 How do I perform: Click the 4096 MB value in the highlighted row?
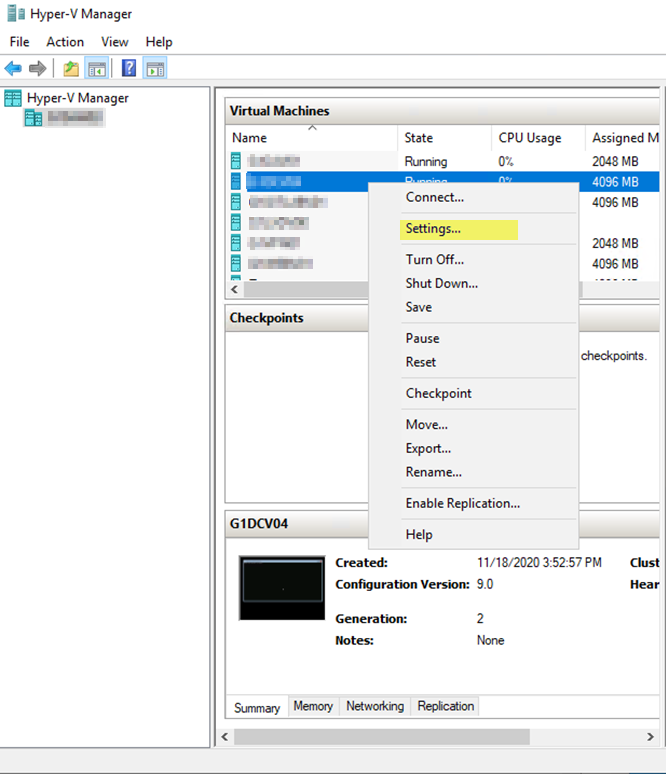click(615, 182)
